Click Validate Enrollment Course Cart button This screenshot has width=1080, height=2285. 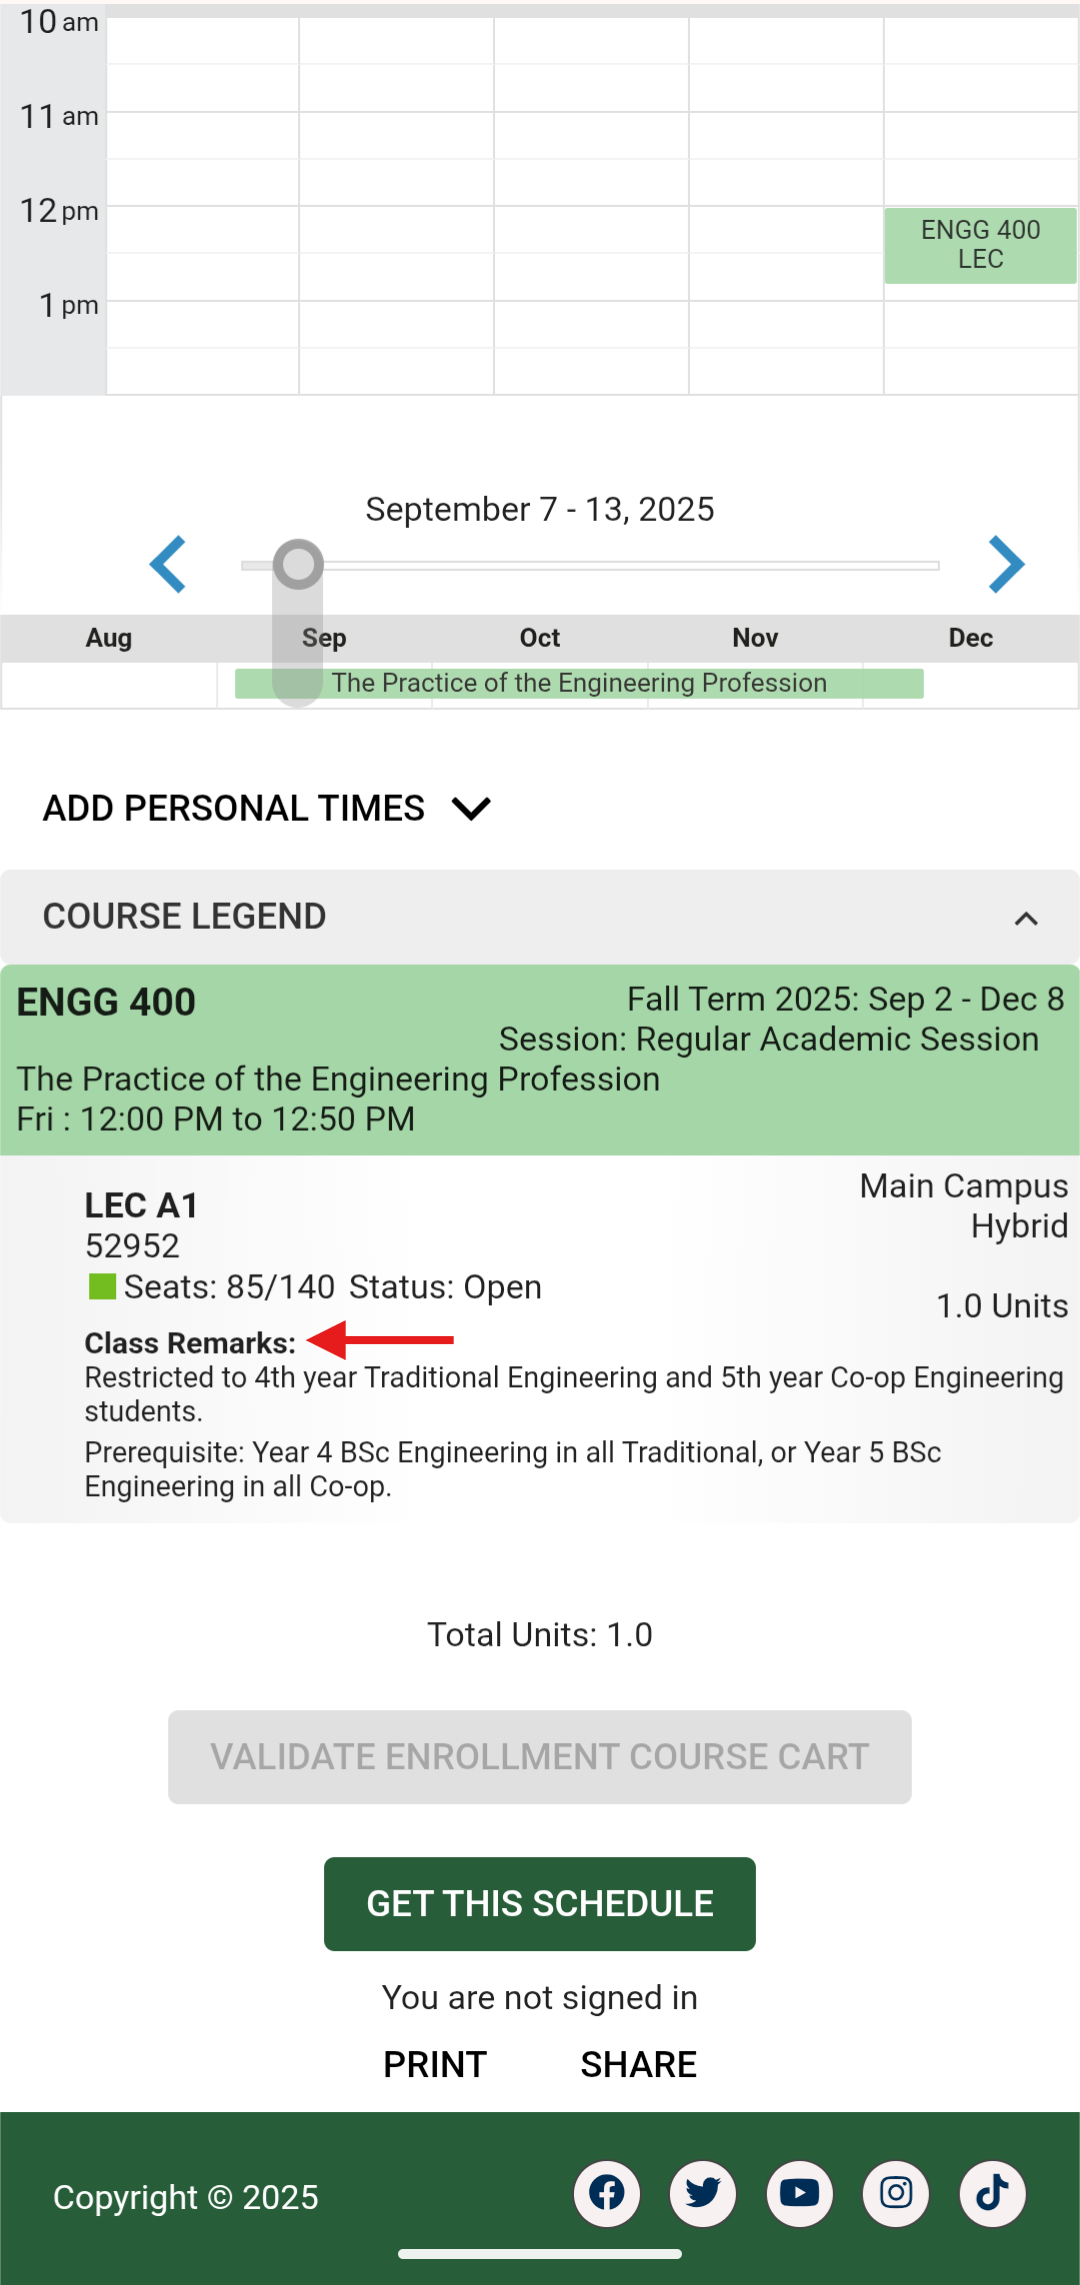539,1757
